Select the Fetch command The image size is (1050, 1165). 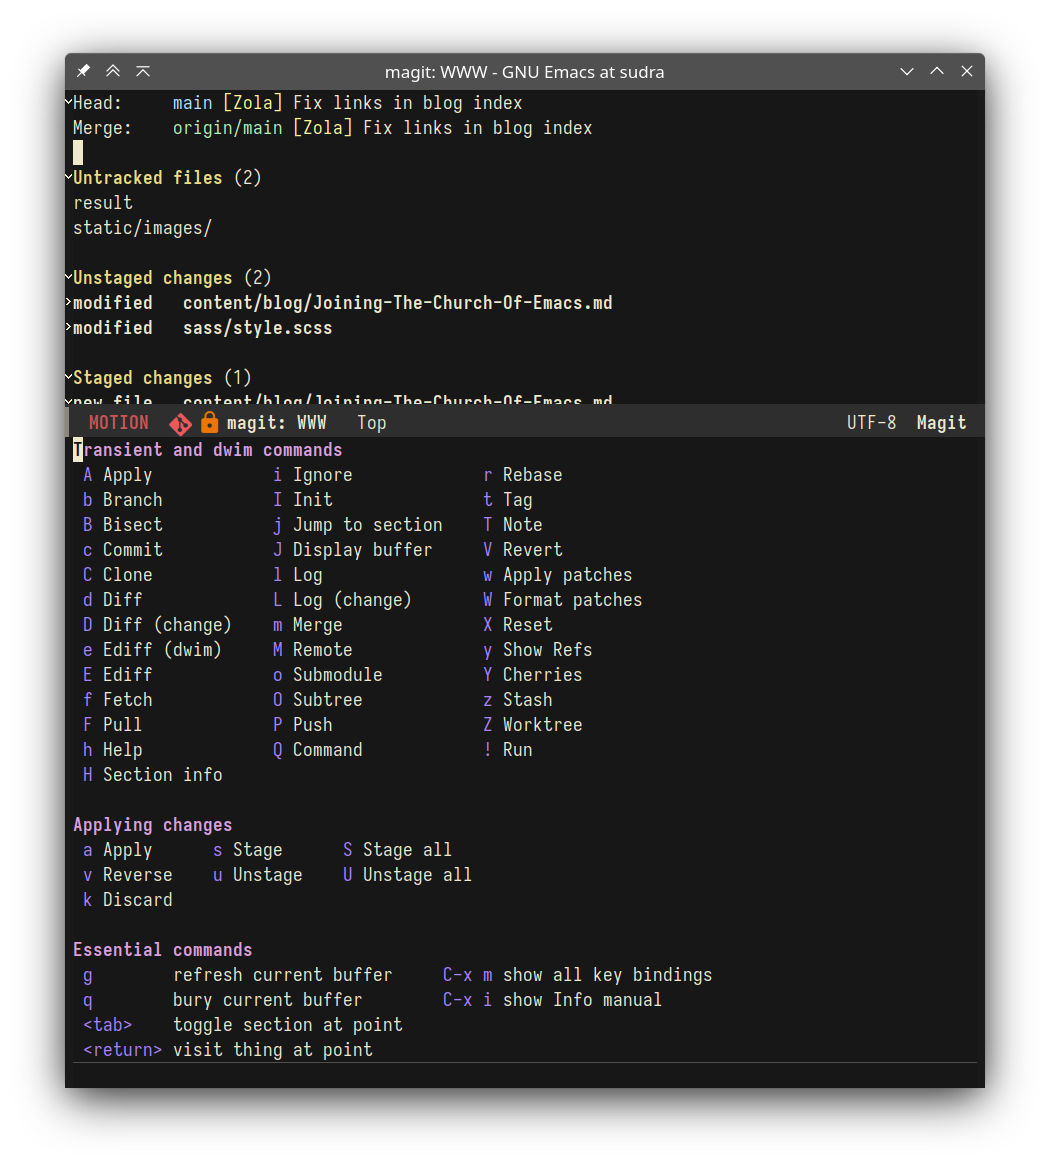tap(127, 700)
